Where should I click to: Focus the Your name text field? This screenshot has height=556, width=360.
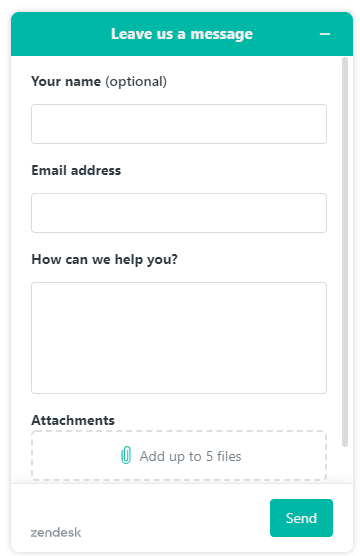coord(179,124)
